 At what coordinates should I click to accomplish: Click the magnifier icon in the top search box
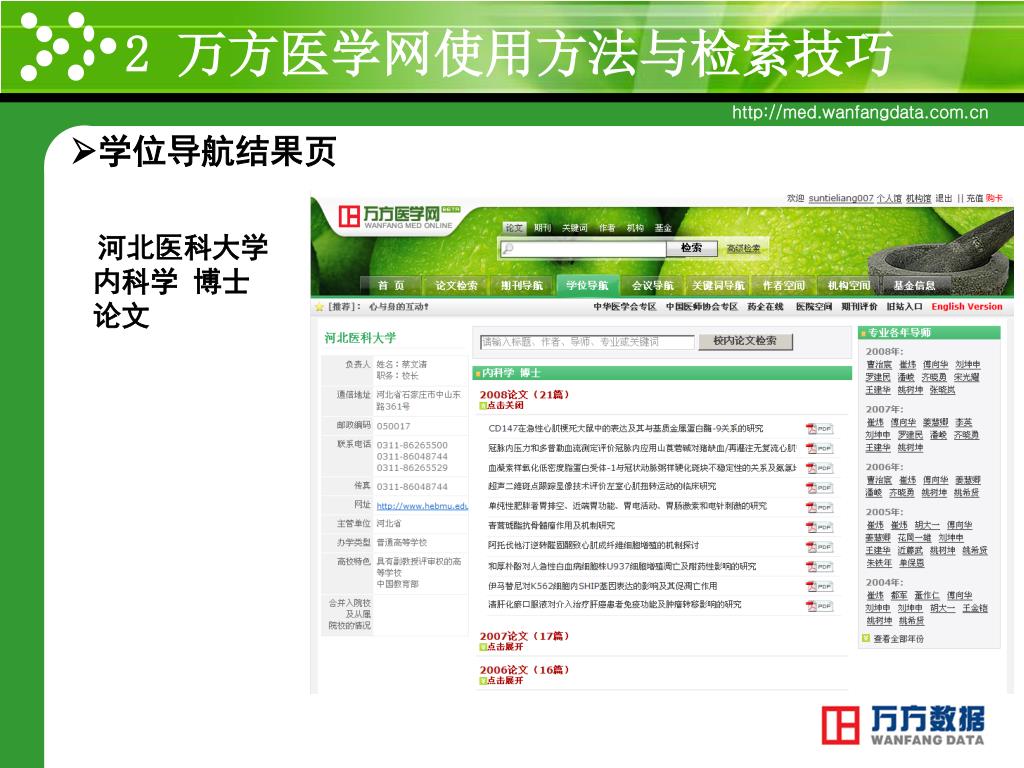[x=509, y=248]
